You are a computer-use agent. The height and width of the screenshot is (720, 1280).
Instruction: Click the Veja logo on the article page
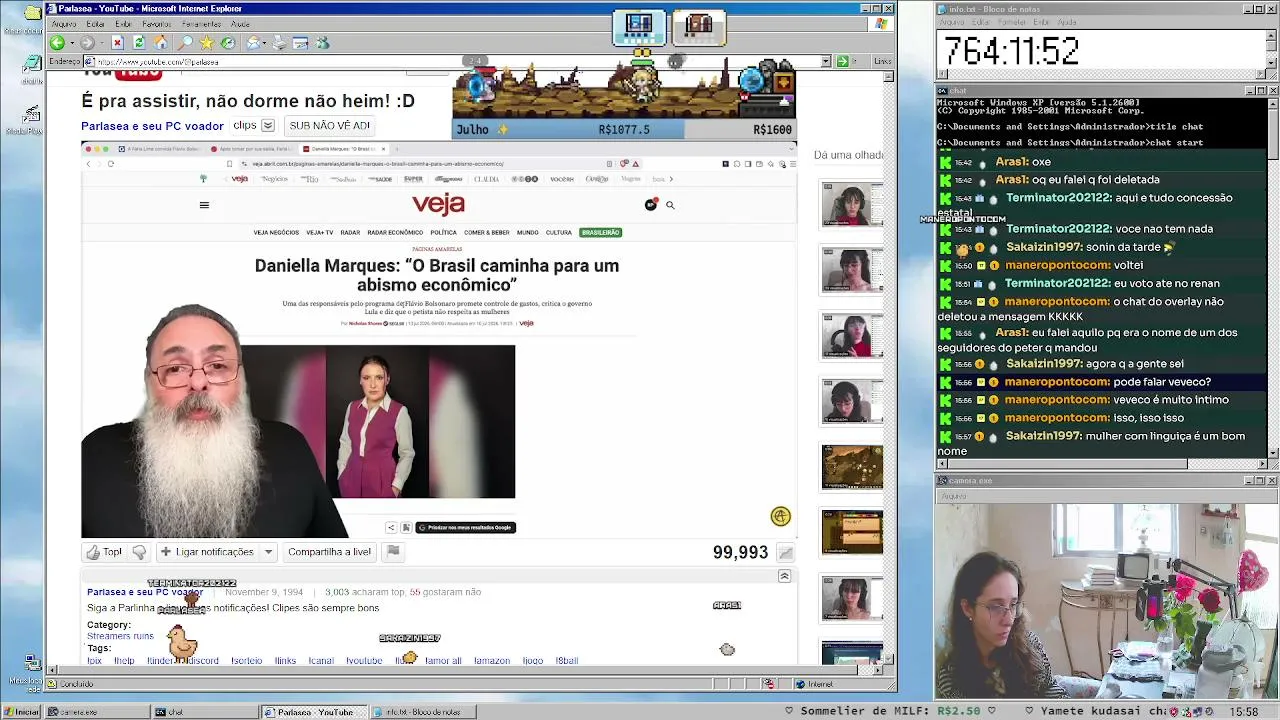[439, 204]
